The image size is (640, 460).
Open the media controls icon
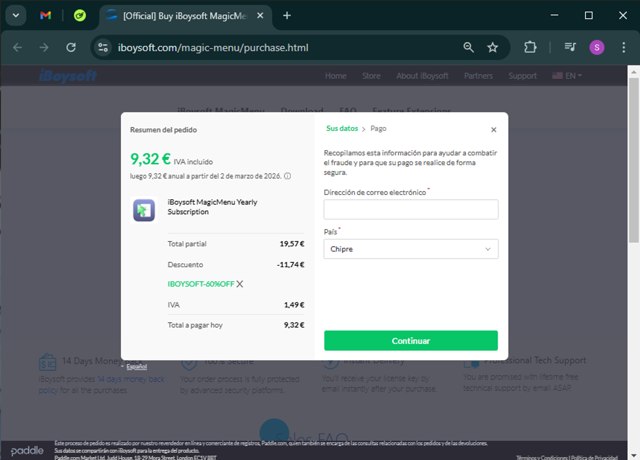570,48
